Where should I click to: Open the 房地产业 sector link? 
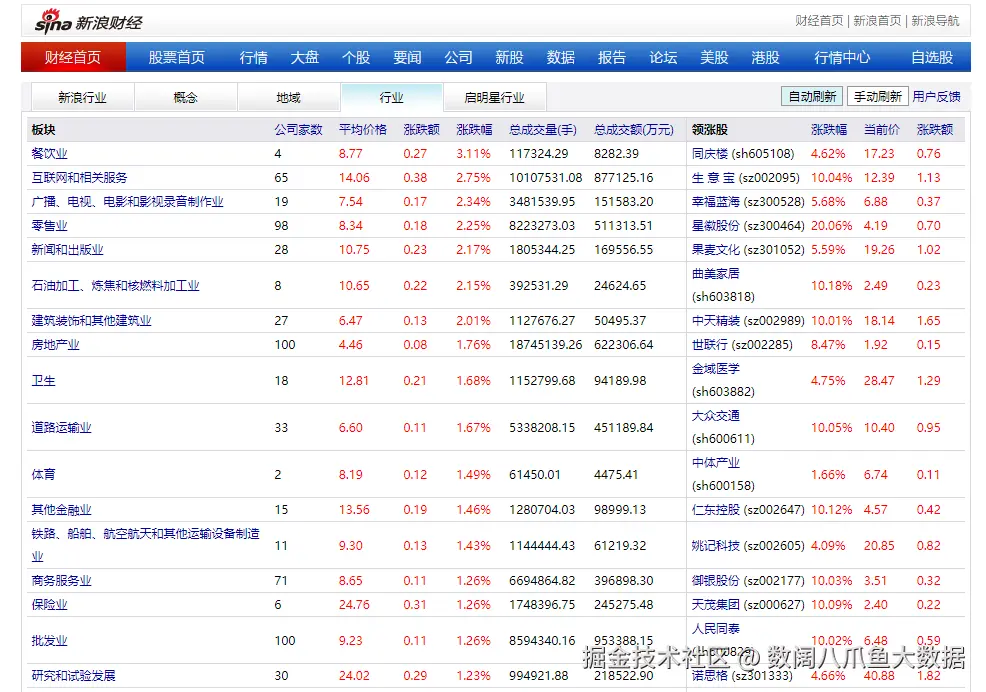click(55, 345)
